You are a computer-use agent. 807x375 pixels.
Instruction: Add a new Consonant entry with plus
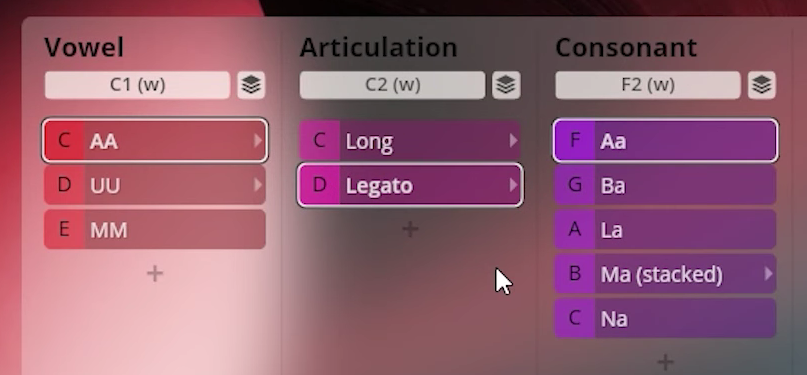pos(665,362)
